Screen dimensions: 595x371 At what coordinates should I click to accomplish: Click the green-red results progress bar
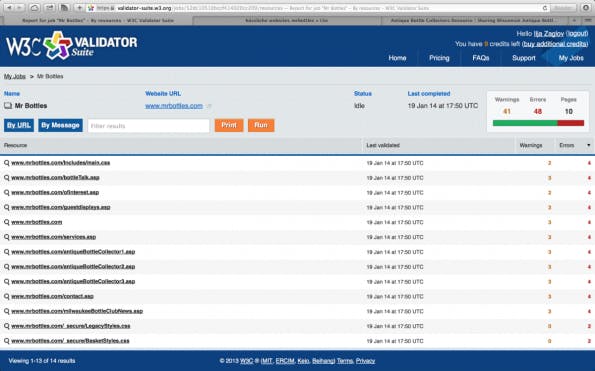pos(538,123)
